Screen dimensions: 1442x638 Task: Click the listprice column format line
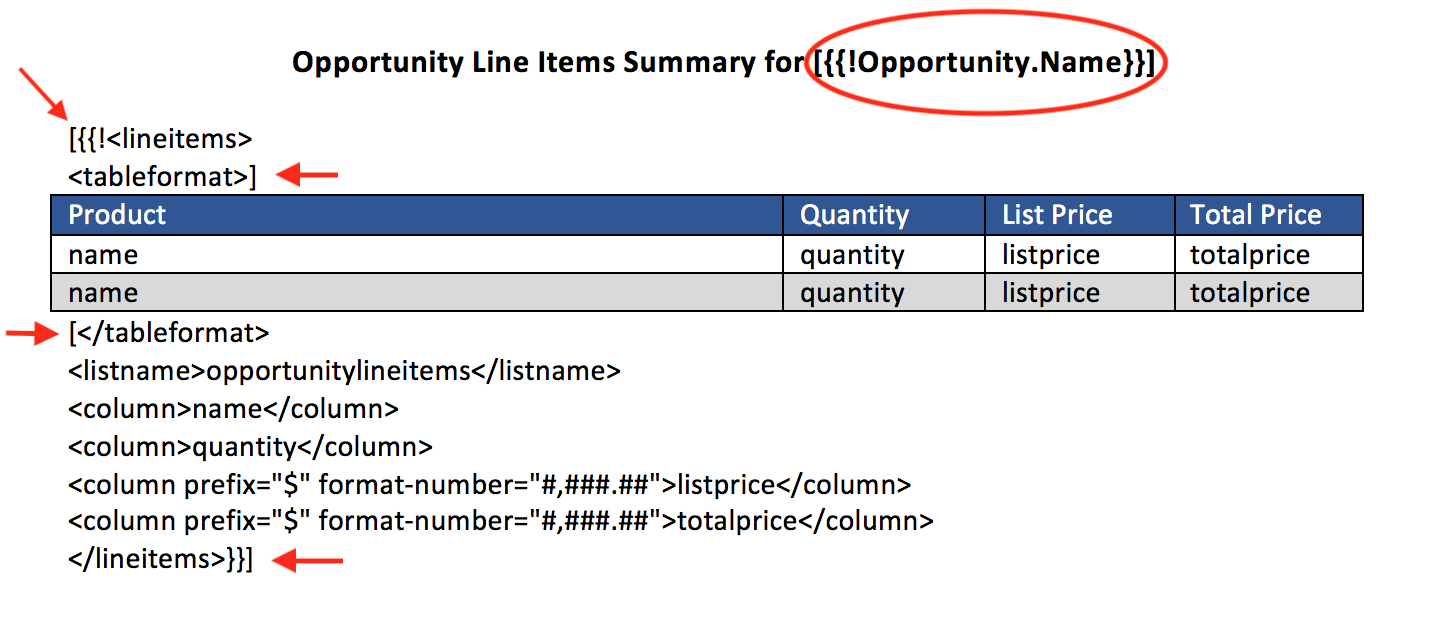coord(490,485)
